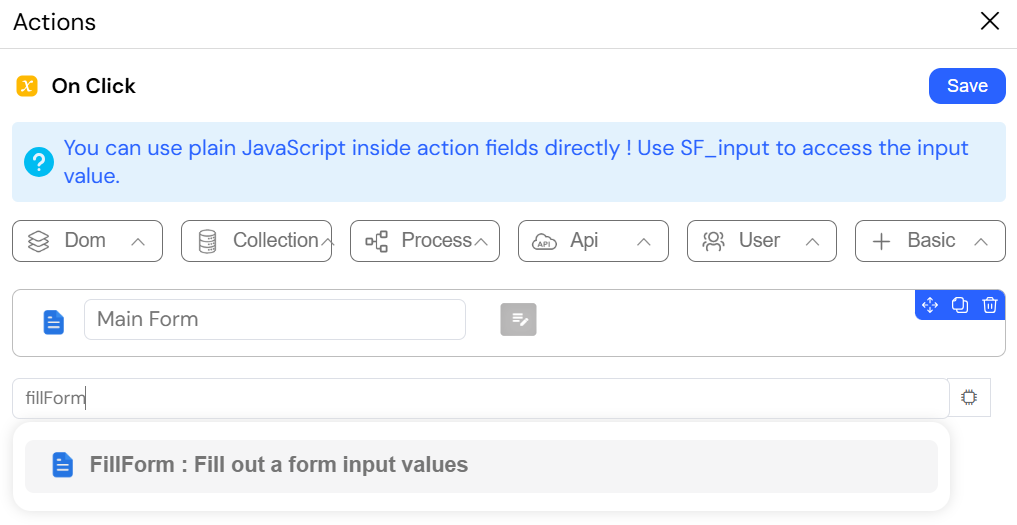This screenshot has width=1017, height=525.
Task: Expand the Dom actions dropdown
Action: [x=88, y=241]
